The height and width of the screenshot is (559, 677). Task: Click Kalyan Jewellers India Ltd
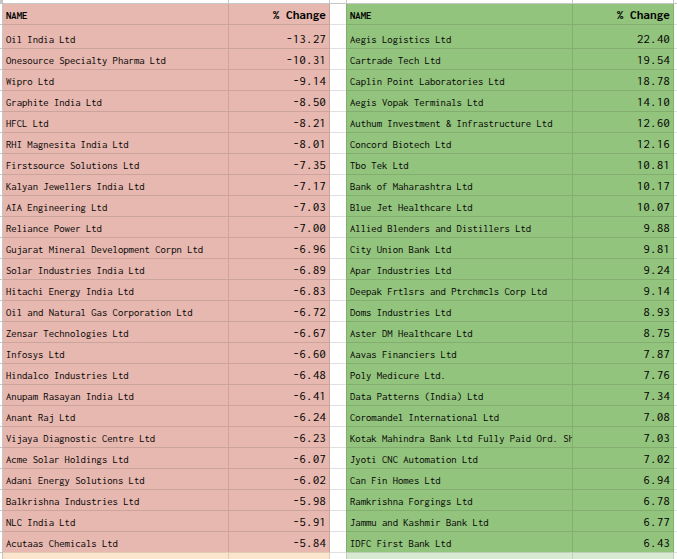pos(115,187)
